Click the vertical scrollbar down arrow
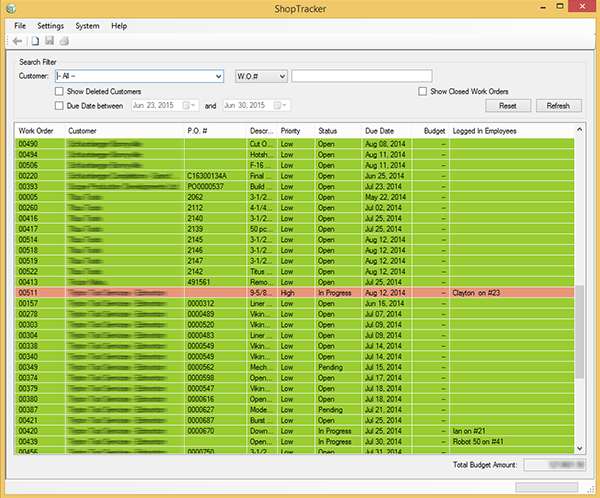 (577, 447)
